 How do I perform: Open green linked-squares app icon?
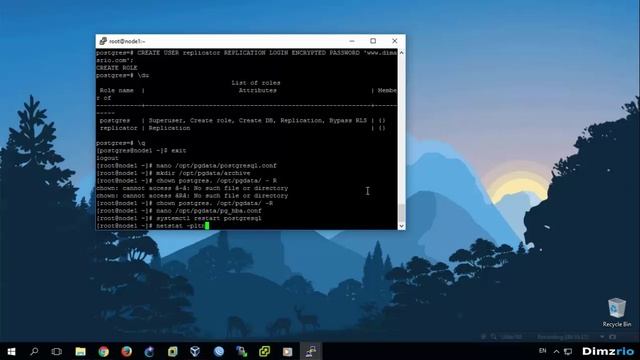tap(264, 351)
